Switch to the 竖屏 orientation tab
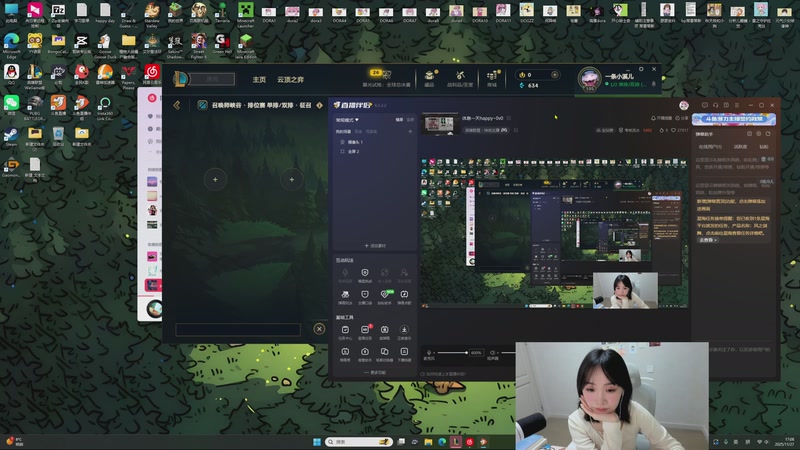The image size is (800, 450). pos(410,120)
